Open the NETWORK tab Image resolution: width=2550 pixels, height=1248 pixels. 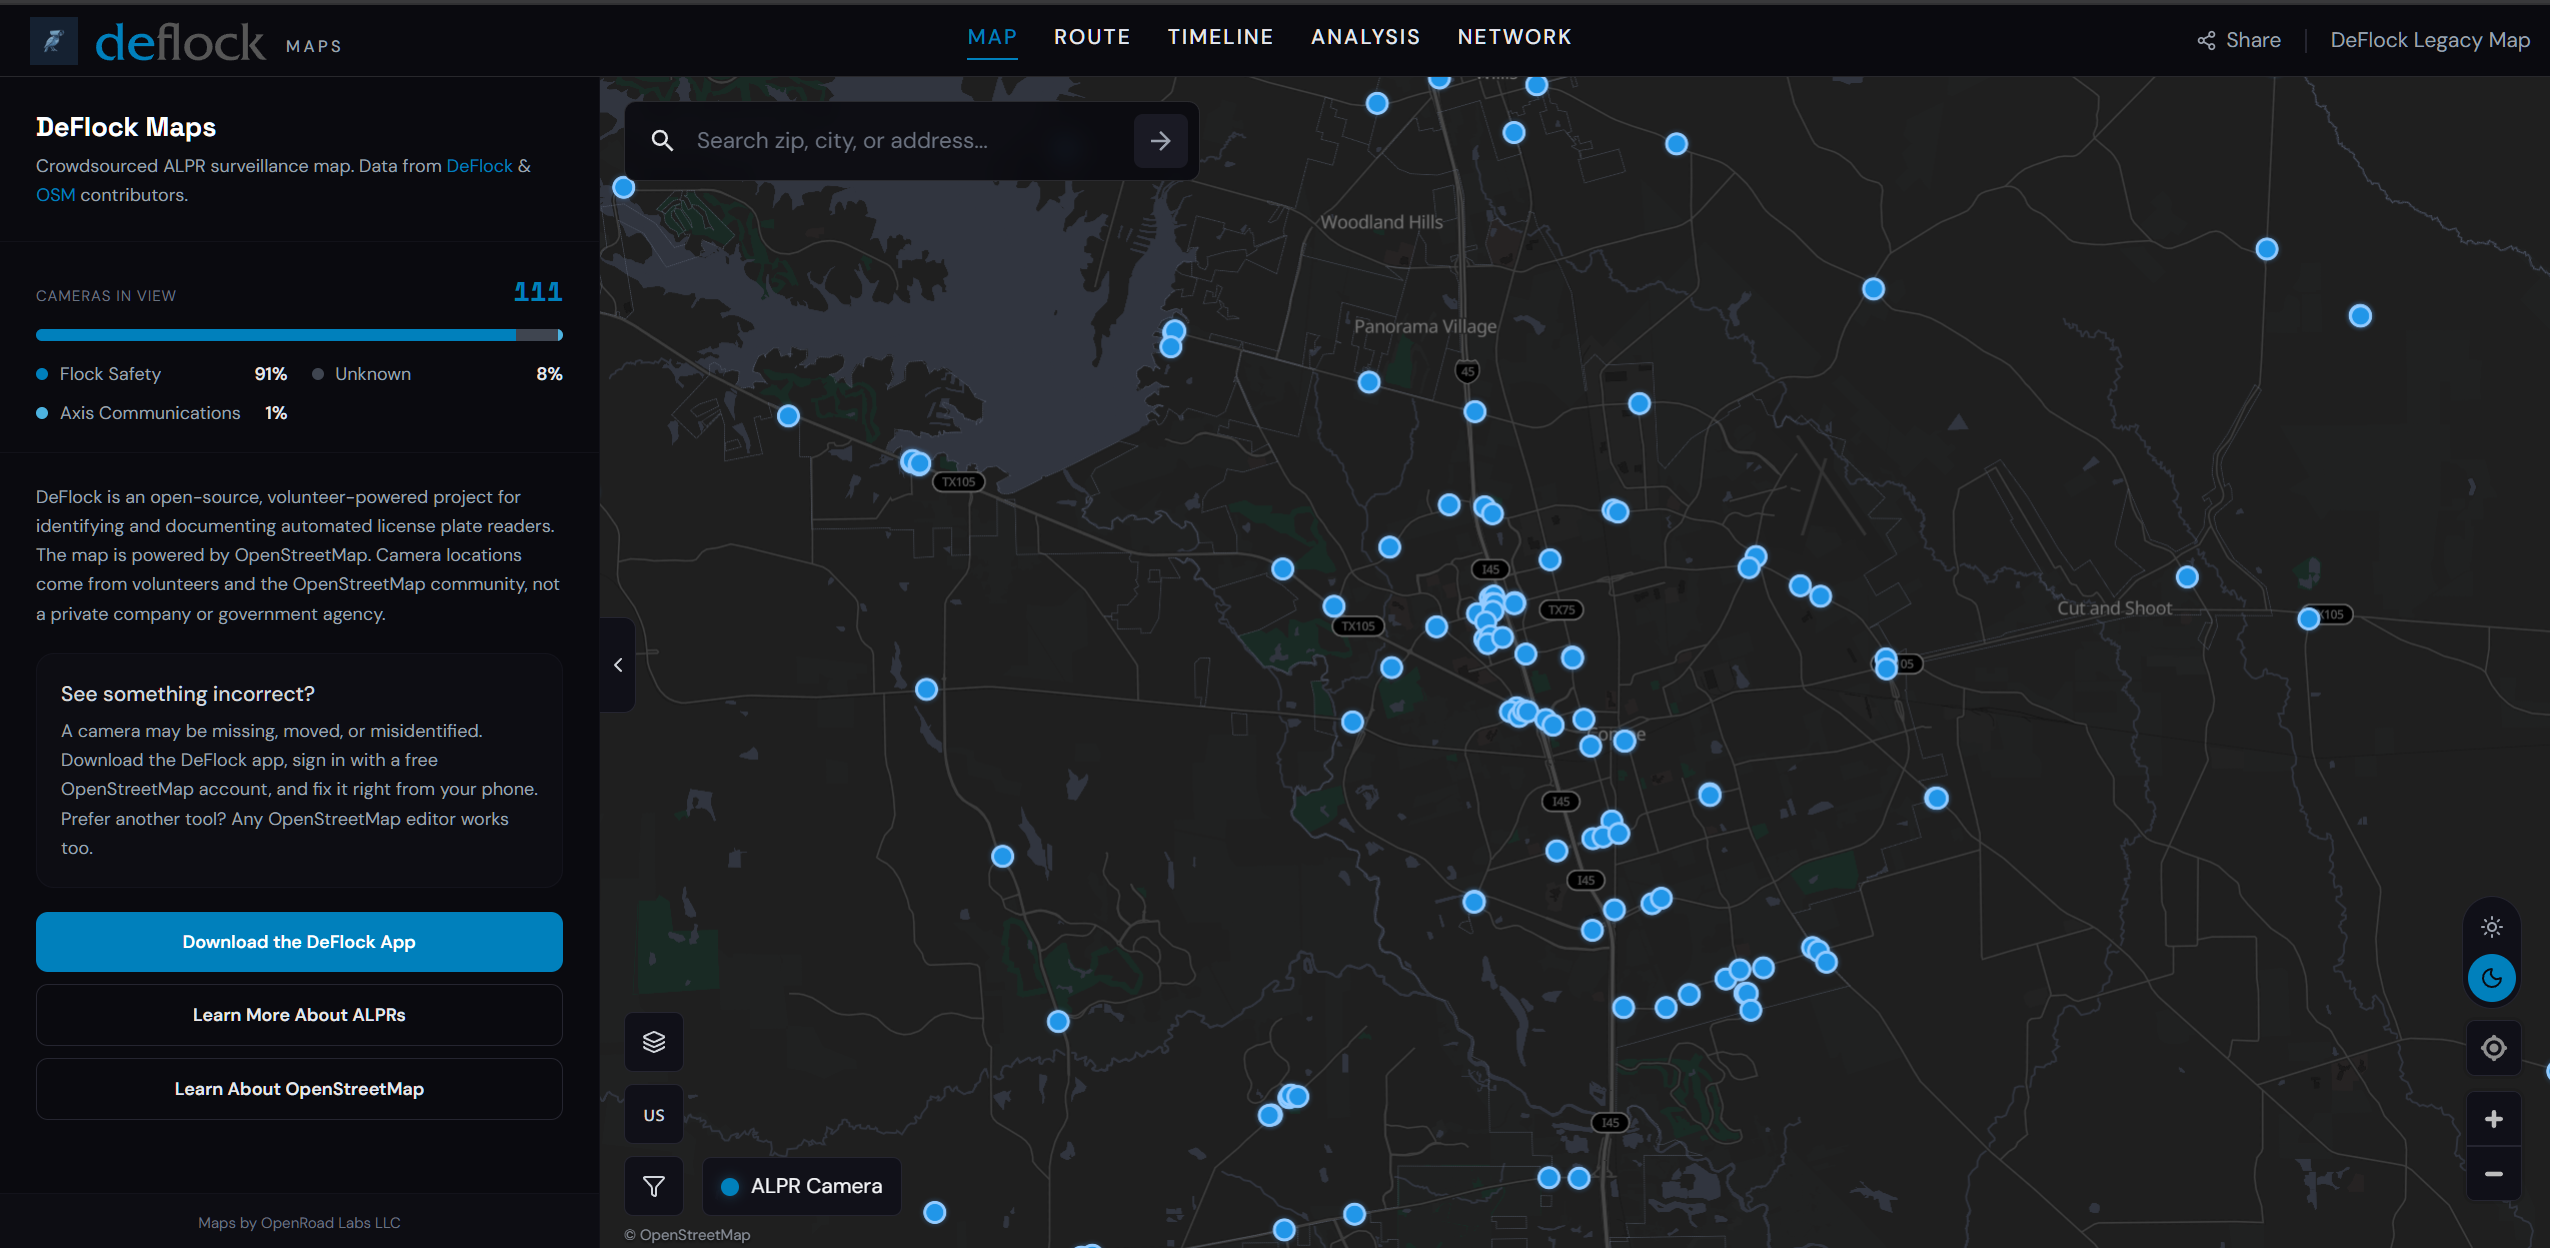(1514, 37)
